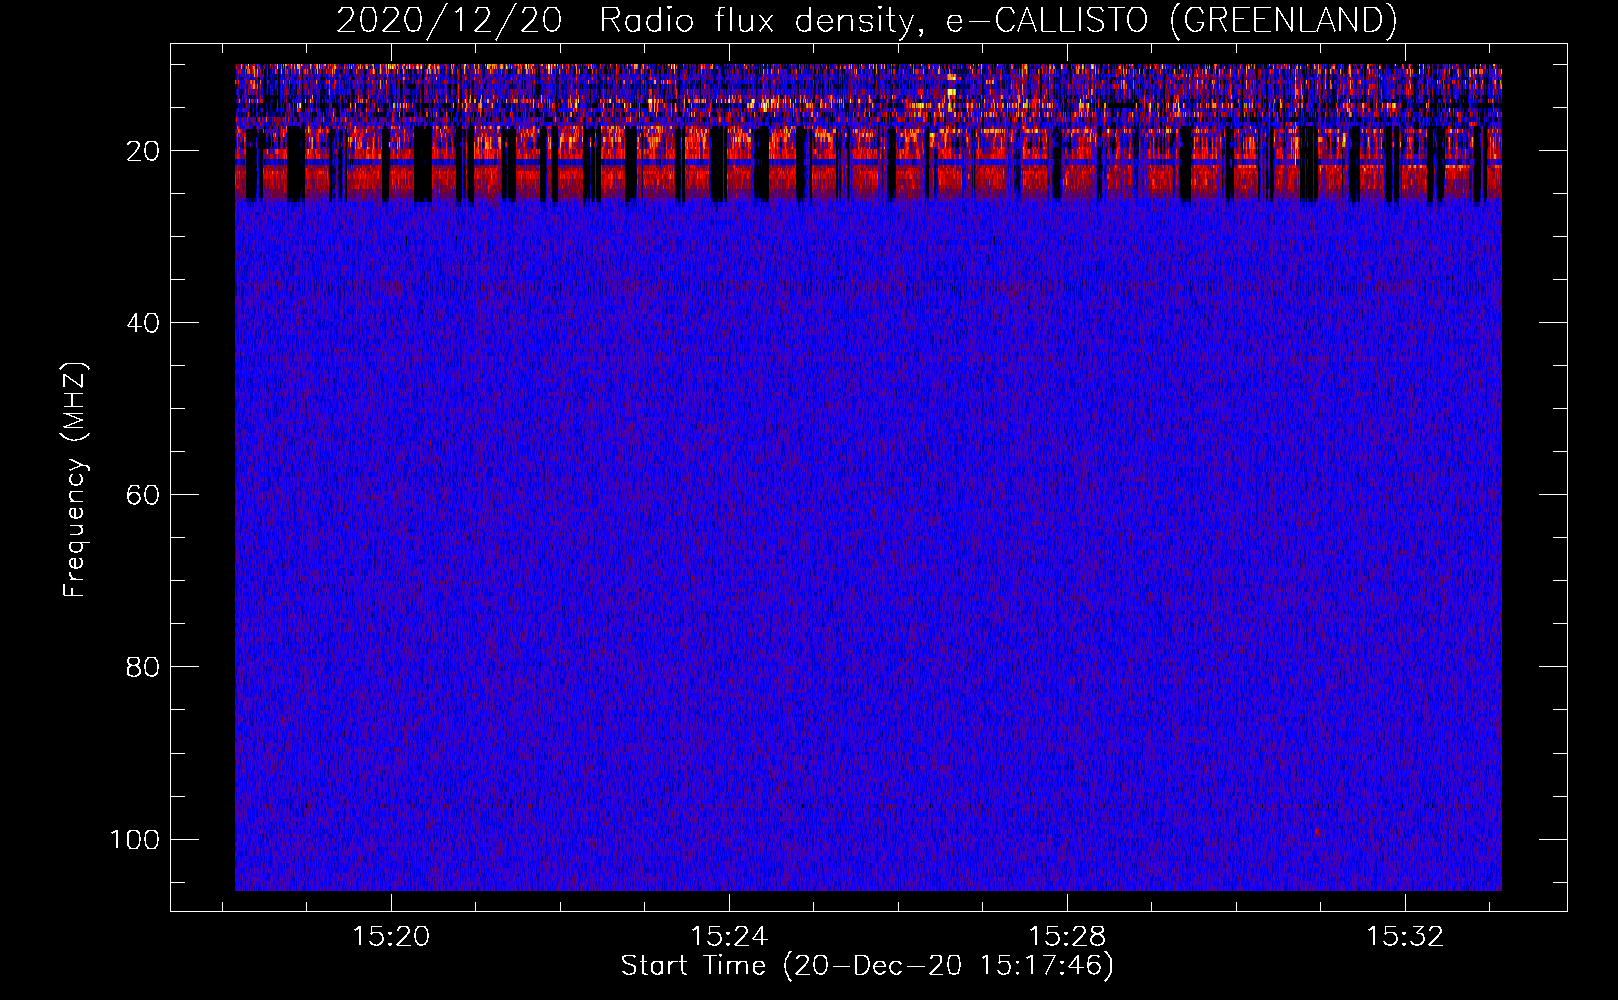Click the '100' frequency tick label
This screenshot has width=1618, height=1000.
coord(135,839)
